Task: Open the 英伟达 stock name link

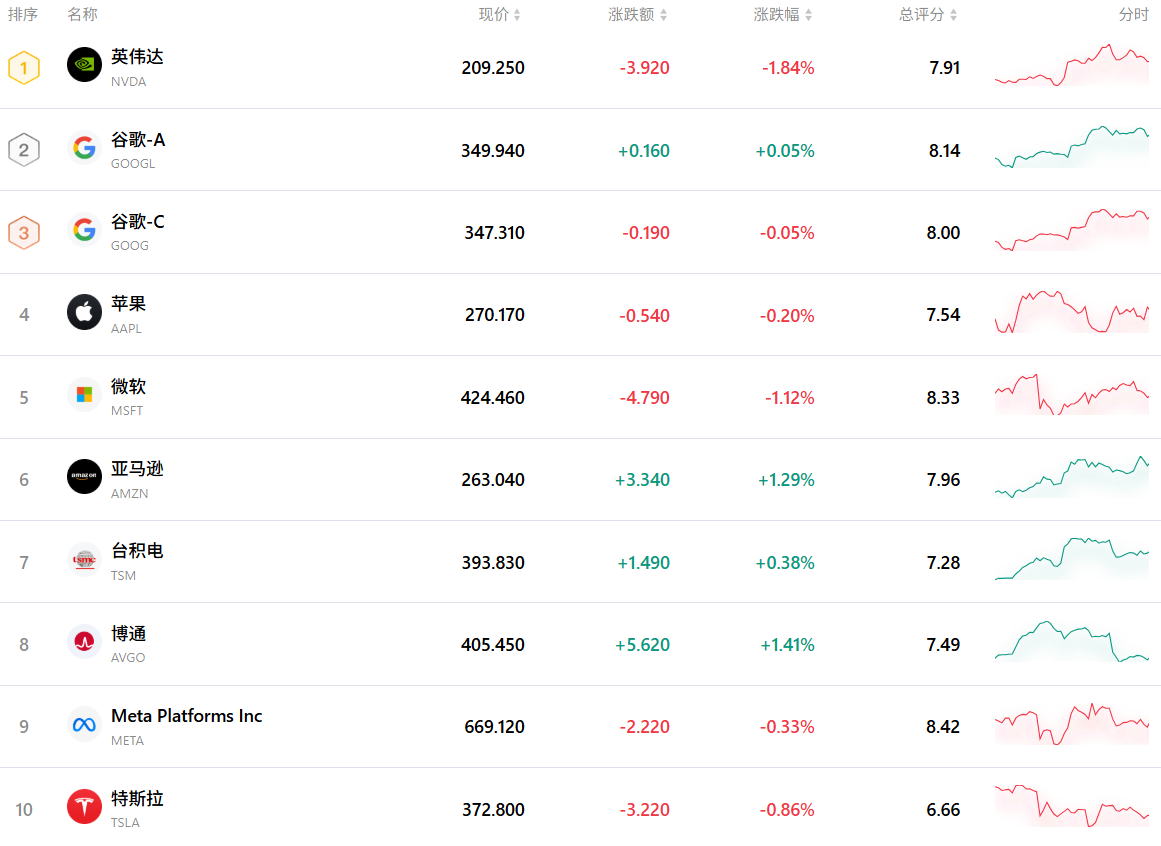Action: pyautogui.click(x=137, y=57)
